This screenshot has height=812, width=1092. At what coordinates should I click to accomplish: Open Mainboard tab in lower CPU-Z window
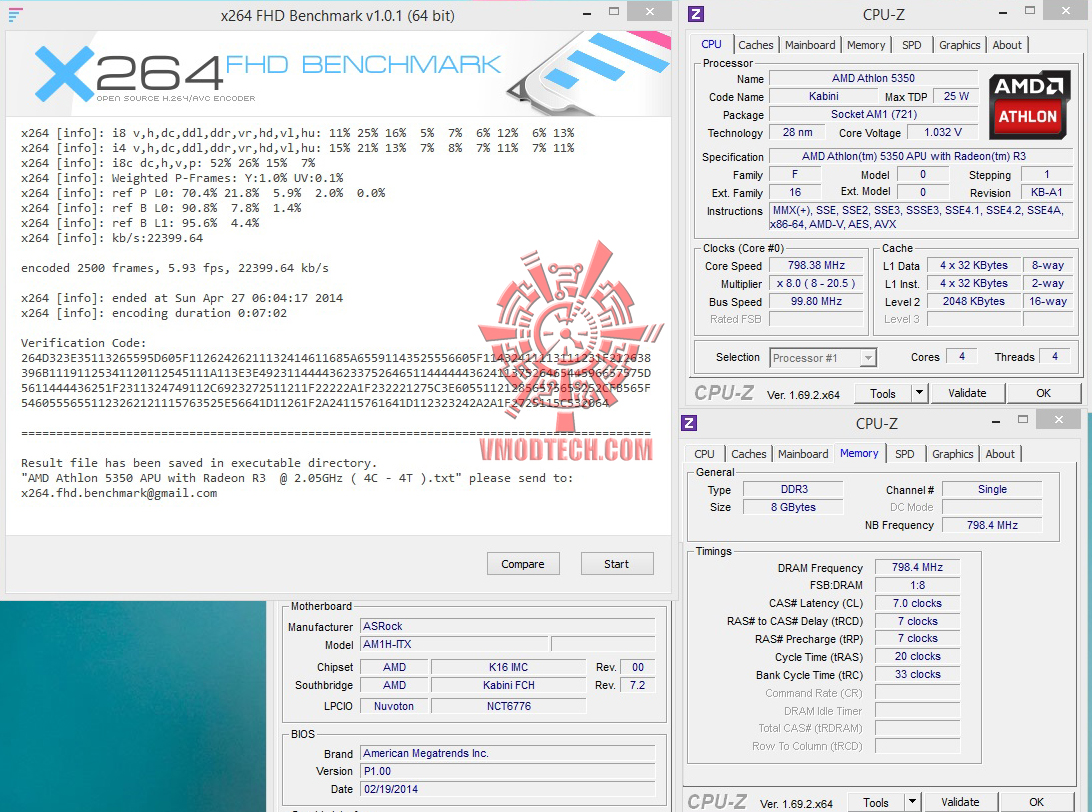803,454
